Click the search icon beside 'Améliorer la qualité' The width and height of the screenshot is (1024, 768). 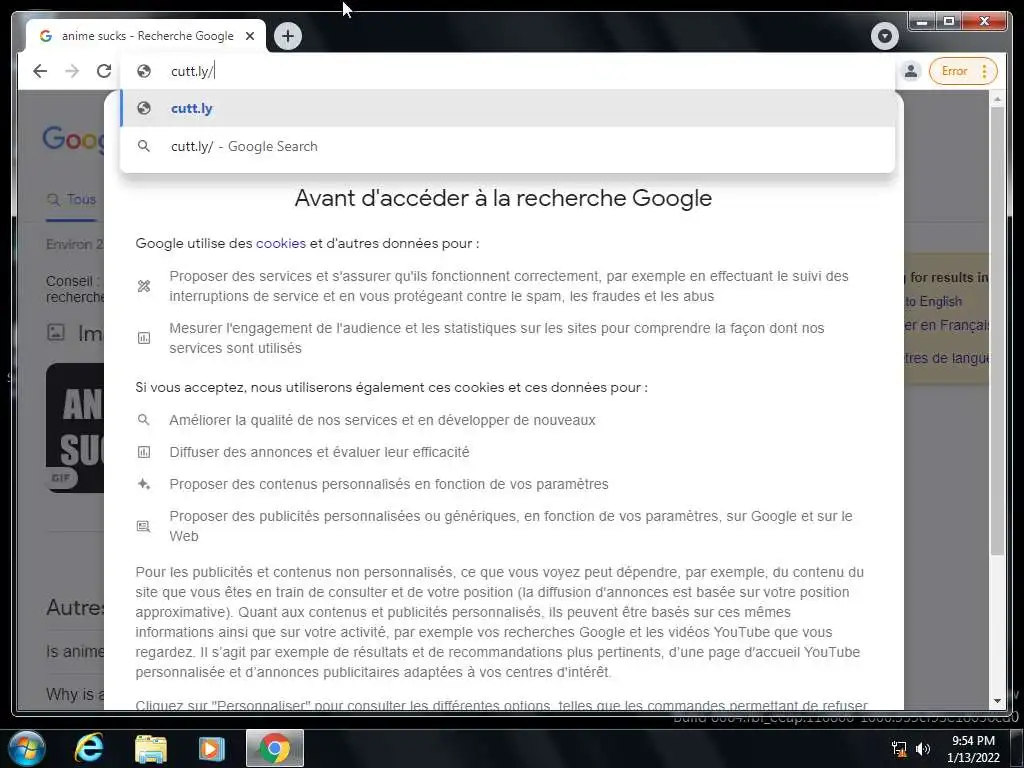coord(144,420)
